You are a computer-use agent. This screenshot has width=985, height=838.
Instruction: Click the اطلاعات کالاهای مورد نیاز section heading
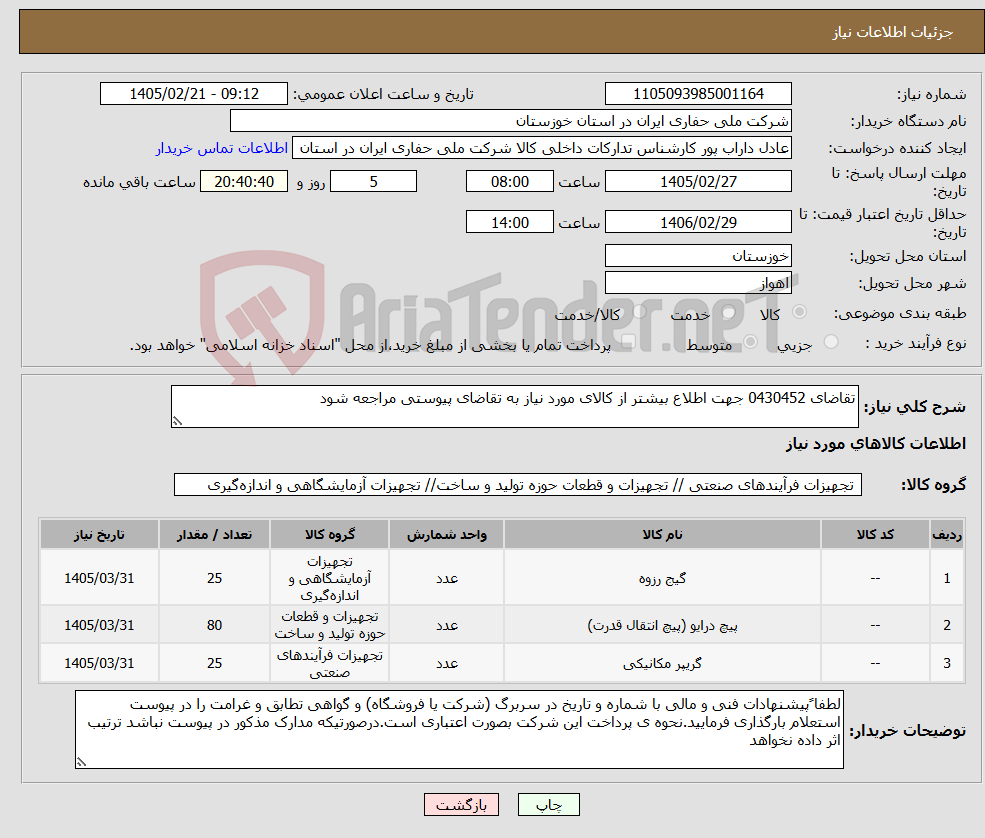[x=875, y=444]
